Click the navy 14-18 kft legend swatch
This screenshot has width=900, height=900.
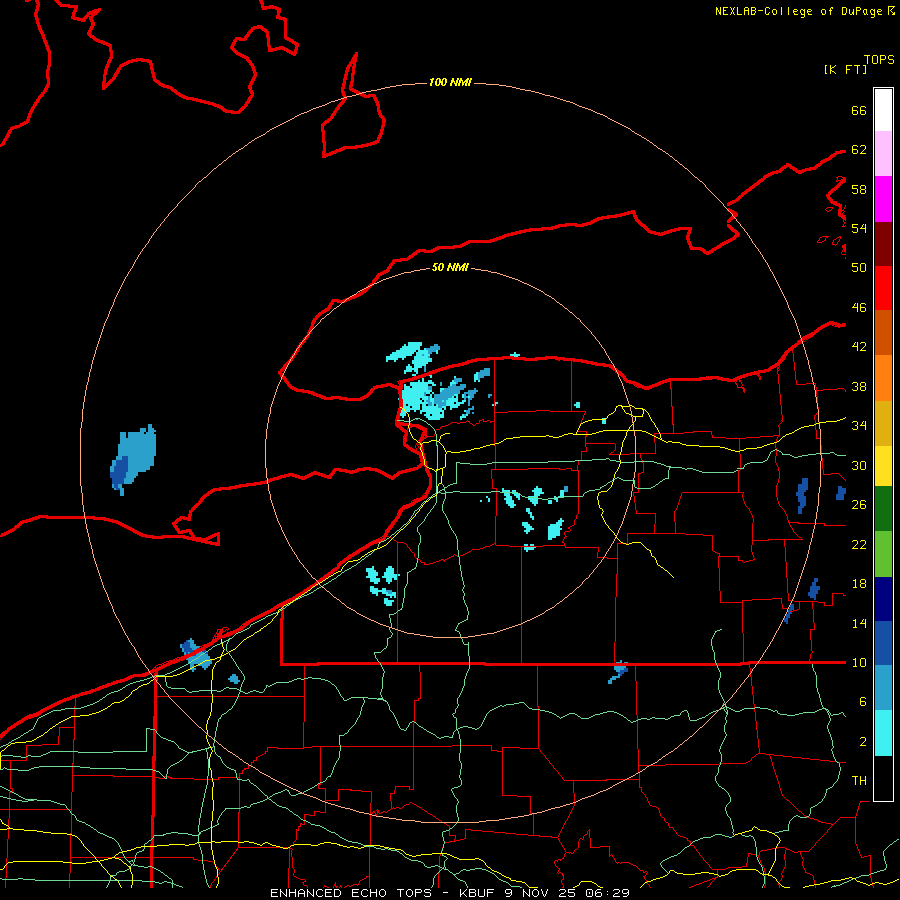pyautogui.click(x=883, y=599)
